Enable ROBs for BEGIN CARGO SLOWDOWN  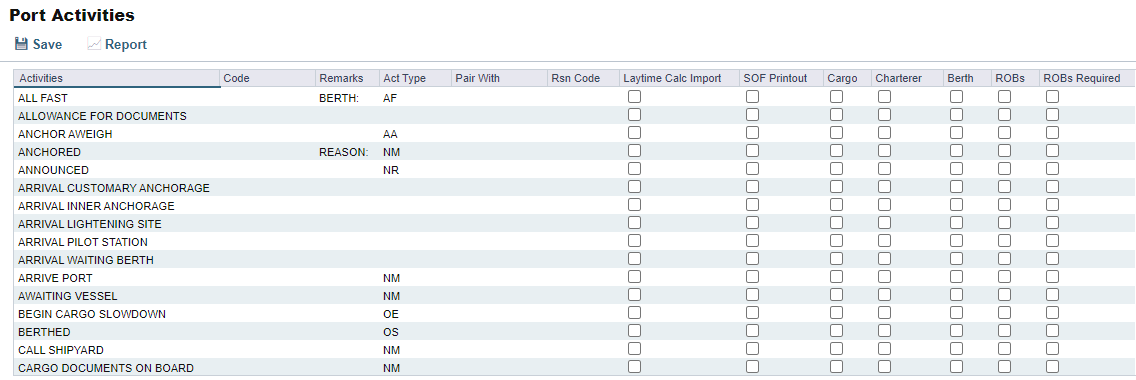coord(1004,313)
